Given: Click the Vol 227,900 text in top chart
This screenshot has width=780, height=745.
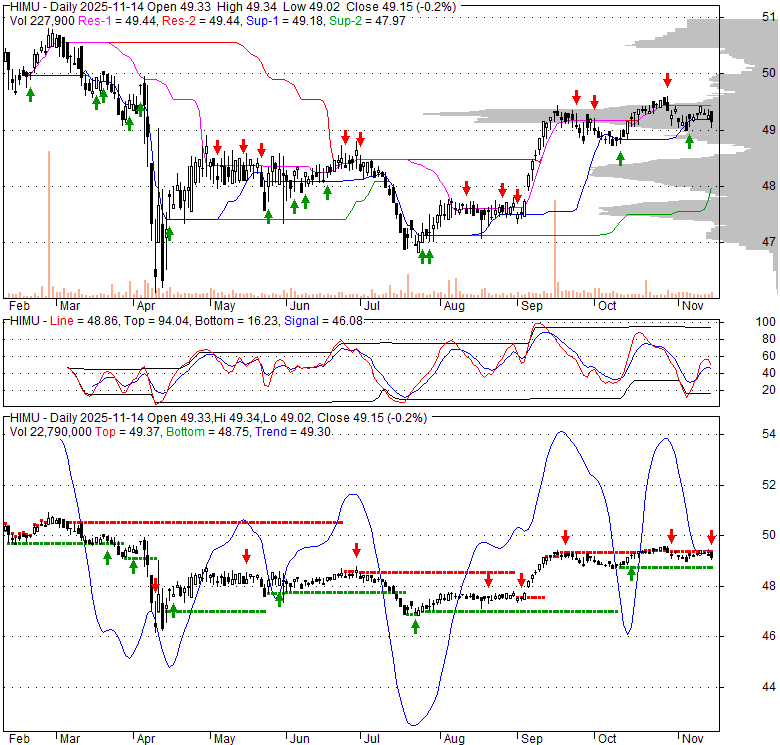Looking at the screenshot, I should 42,21.
